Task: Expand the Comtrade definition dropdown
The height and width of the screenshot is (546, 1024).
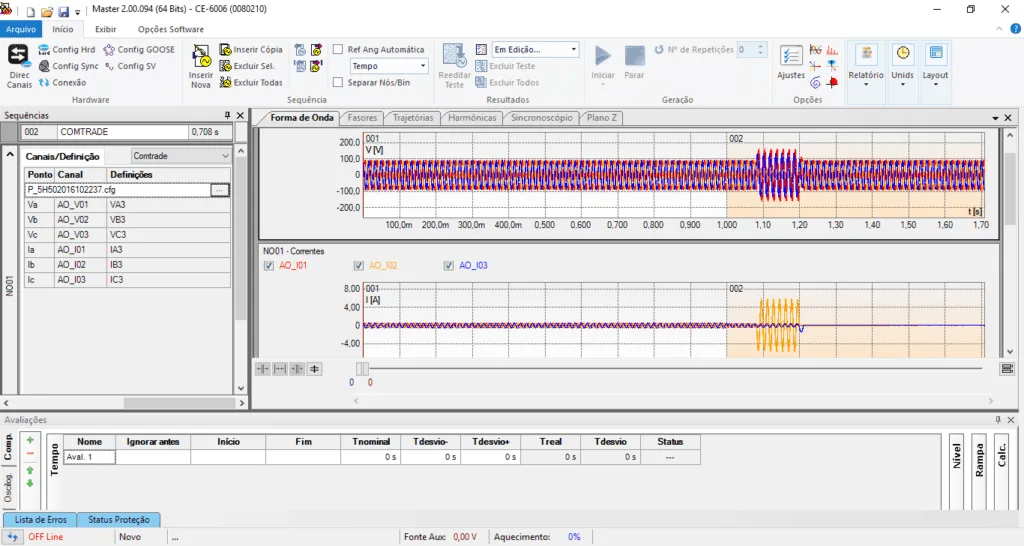Action: 181,156
